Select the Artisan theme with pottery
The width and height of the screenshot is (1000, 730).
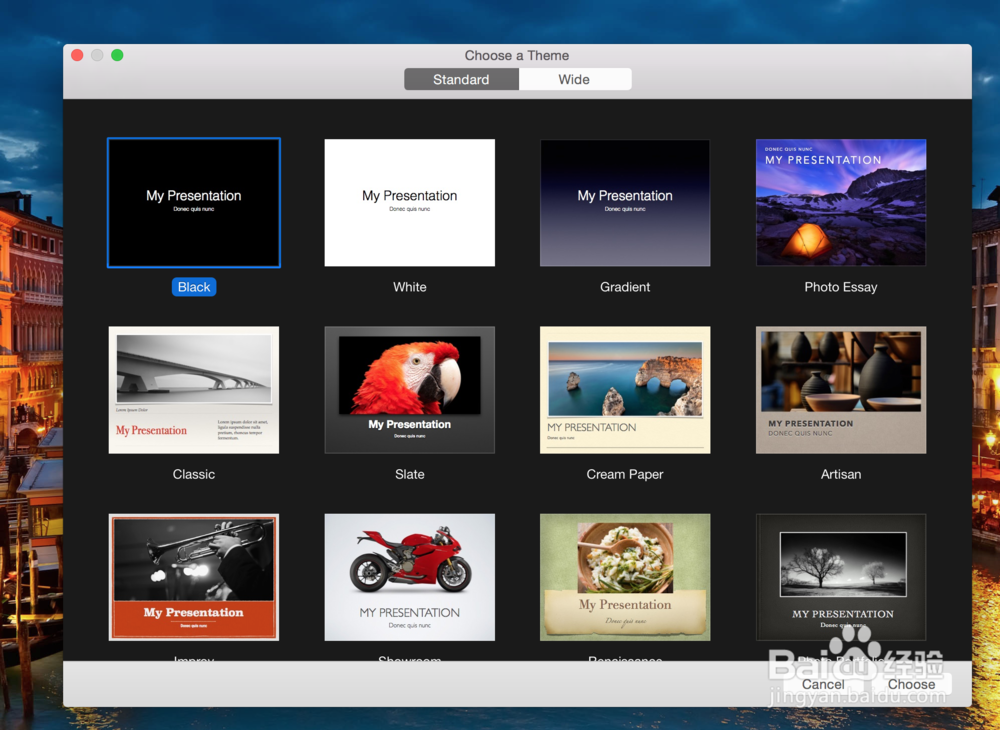(x=841, y=390)
